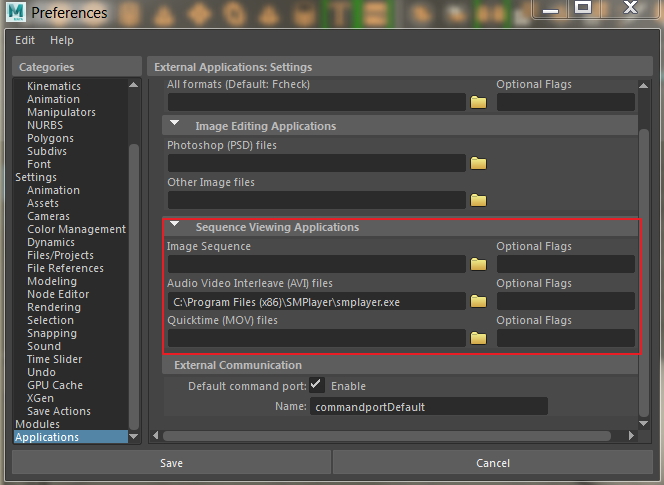Select Modeling category

click(x=52, y=281)
